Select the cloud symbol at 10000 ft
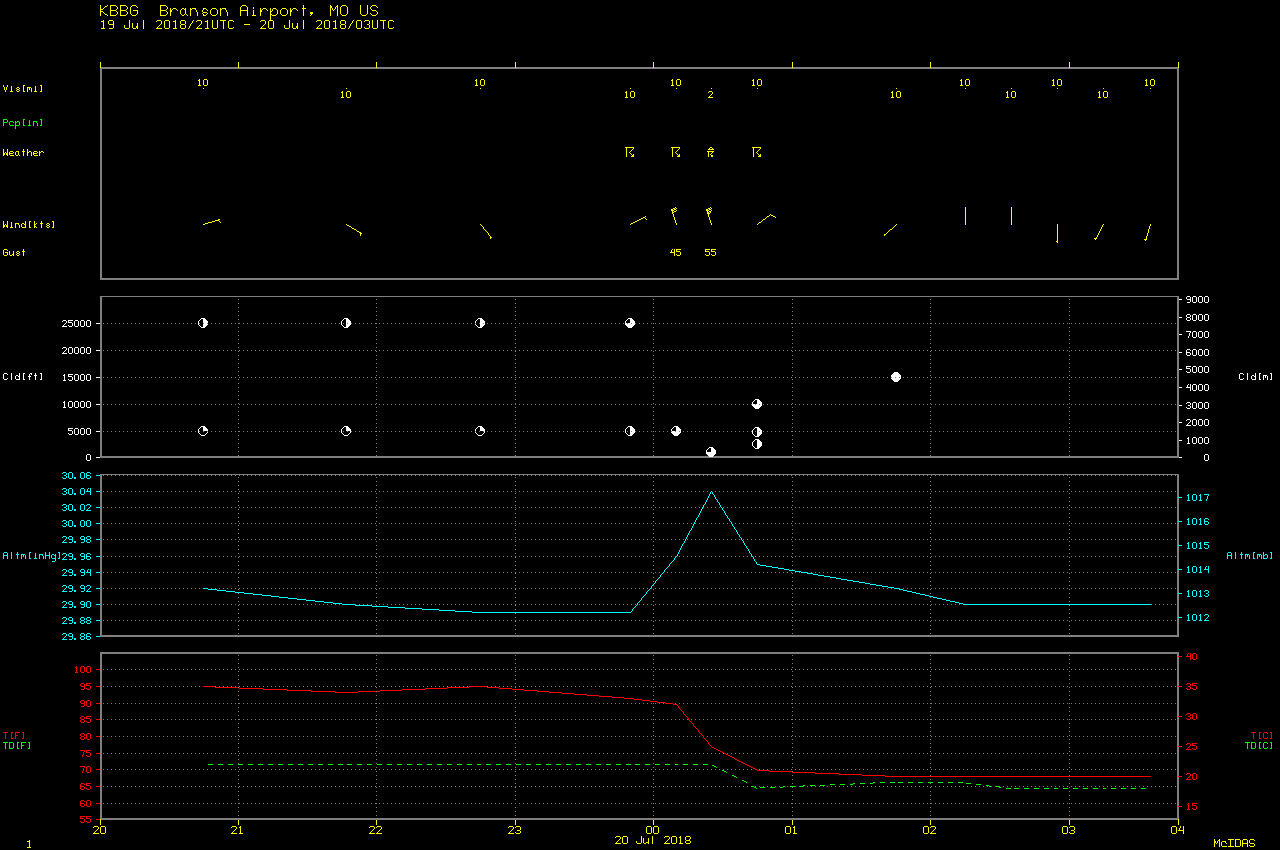This screenshot has width=1280, height=850. click(x=757, y=404)
